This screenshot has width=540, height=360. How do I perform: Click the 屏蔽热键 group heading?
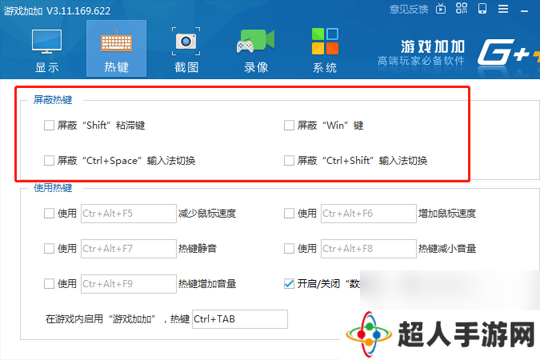[53, 100]
